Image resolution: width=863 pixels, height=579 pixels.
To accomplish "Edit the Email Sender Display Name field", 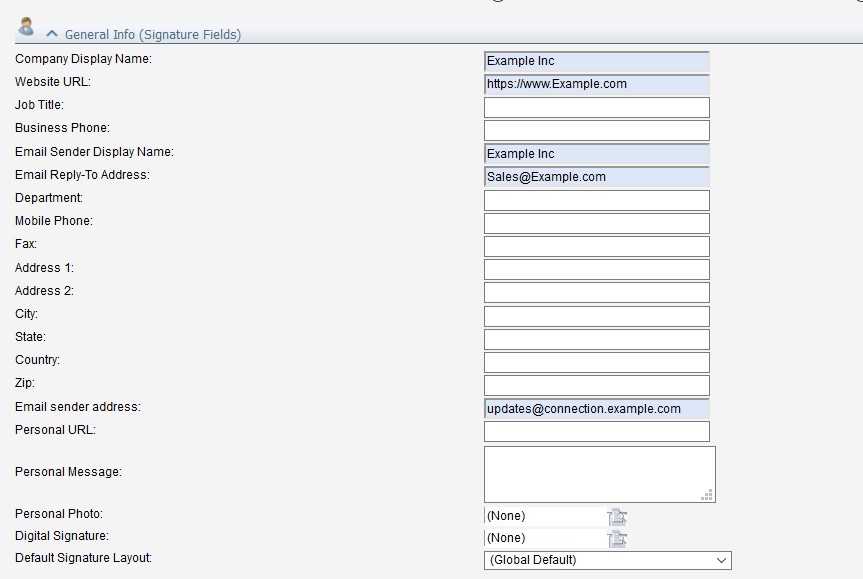I will [597, 154].
